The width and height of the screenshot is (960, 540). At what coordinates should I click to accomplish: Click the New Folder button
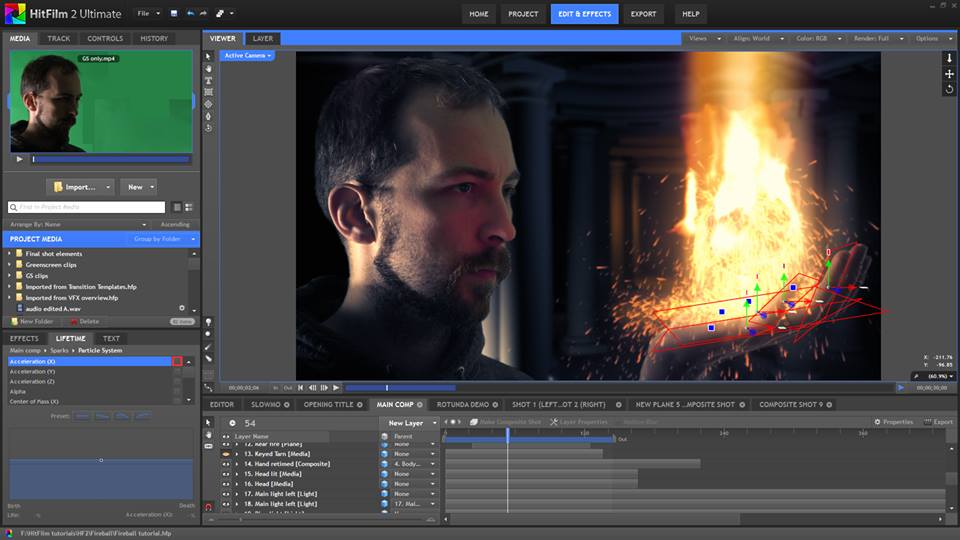pyautogui.click(x=32, y=321)
